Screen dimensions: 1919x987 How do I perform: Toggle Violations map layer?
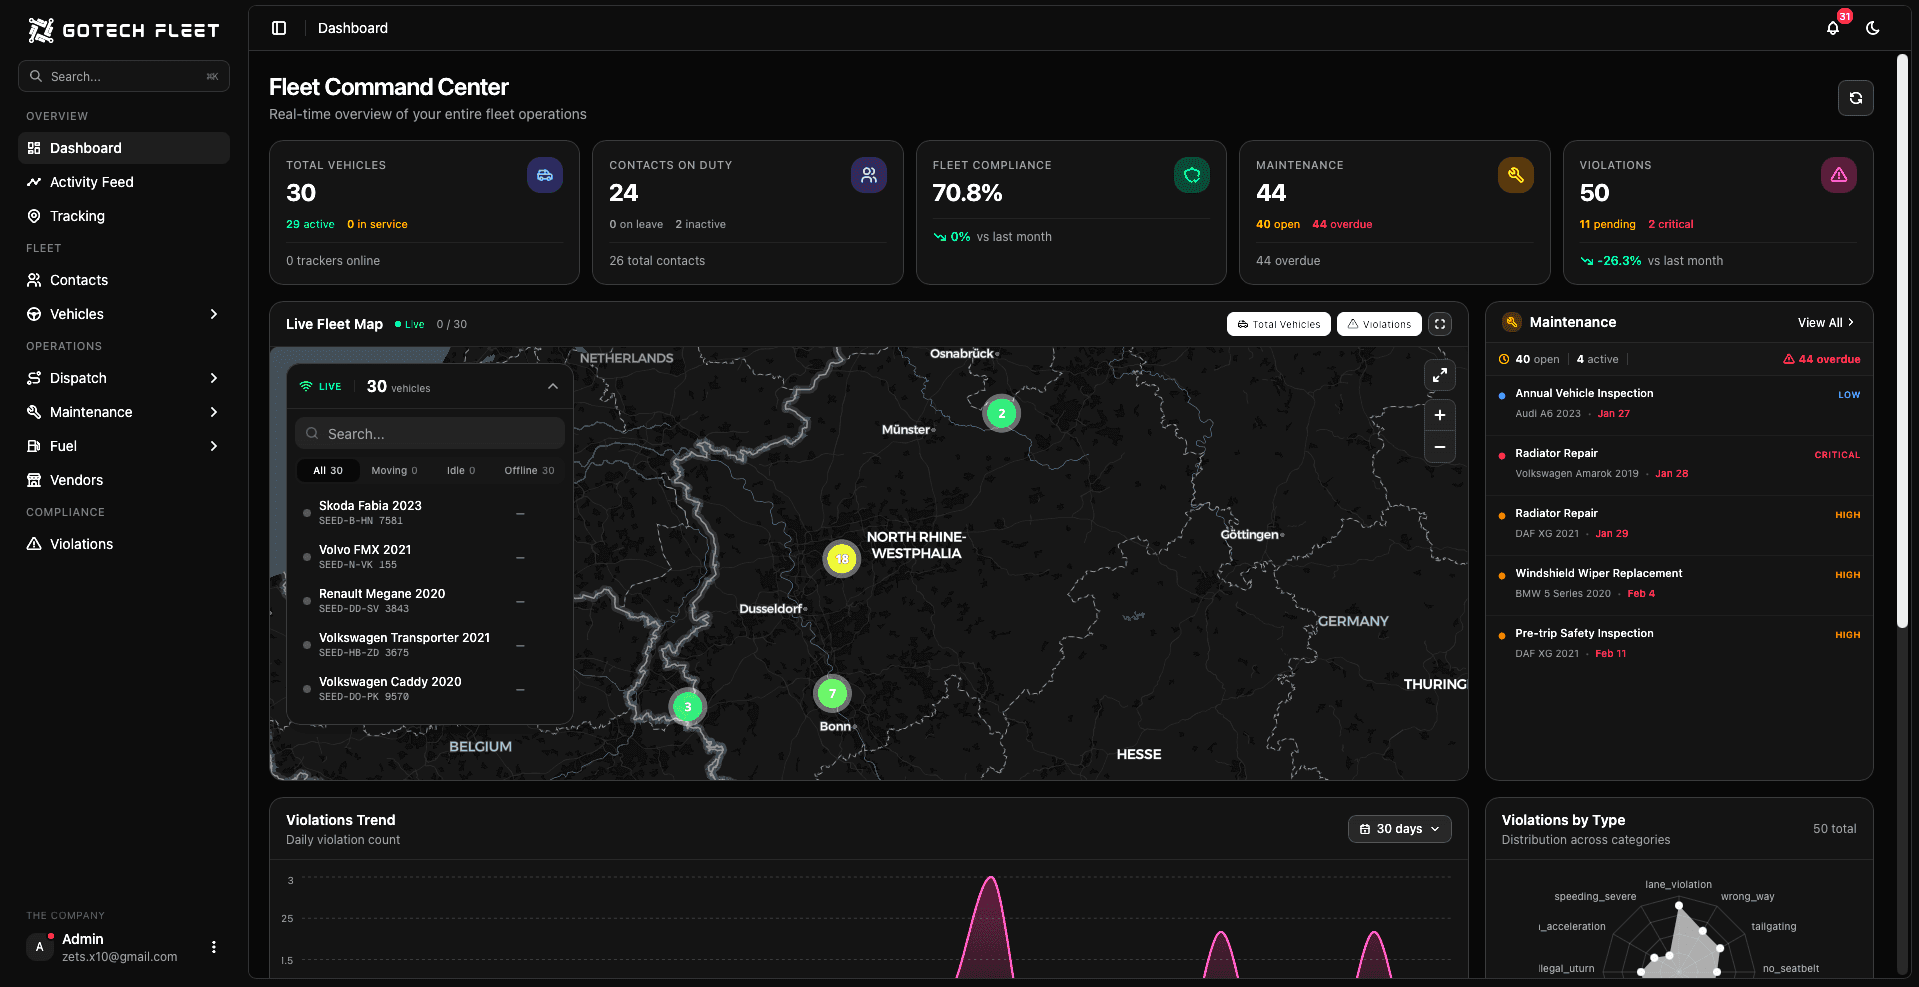pyautogui.click(x=1379, y=324)
